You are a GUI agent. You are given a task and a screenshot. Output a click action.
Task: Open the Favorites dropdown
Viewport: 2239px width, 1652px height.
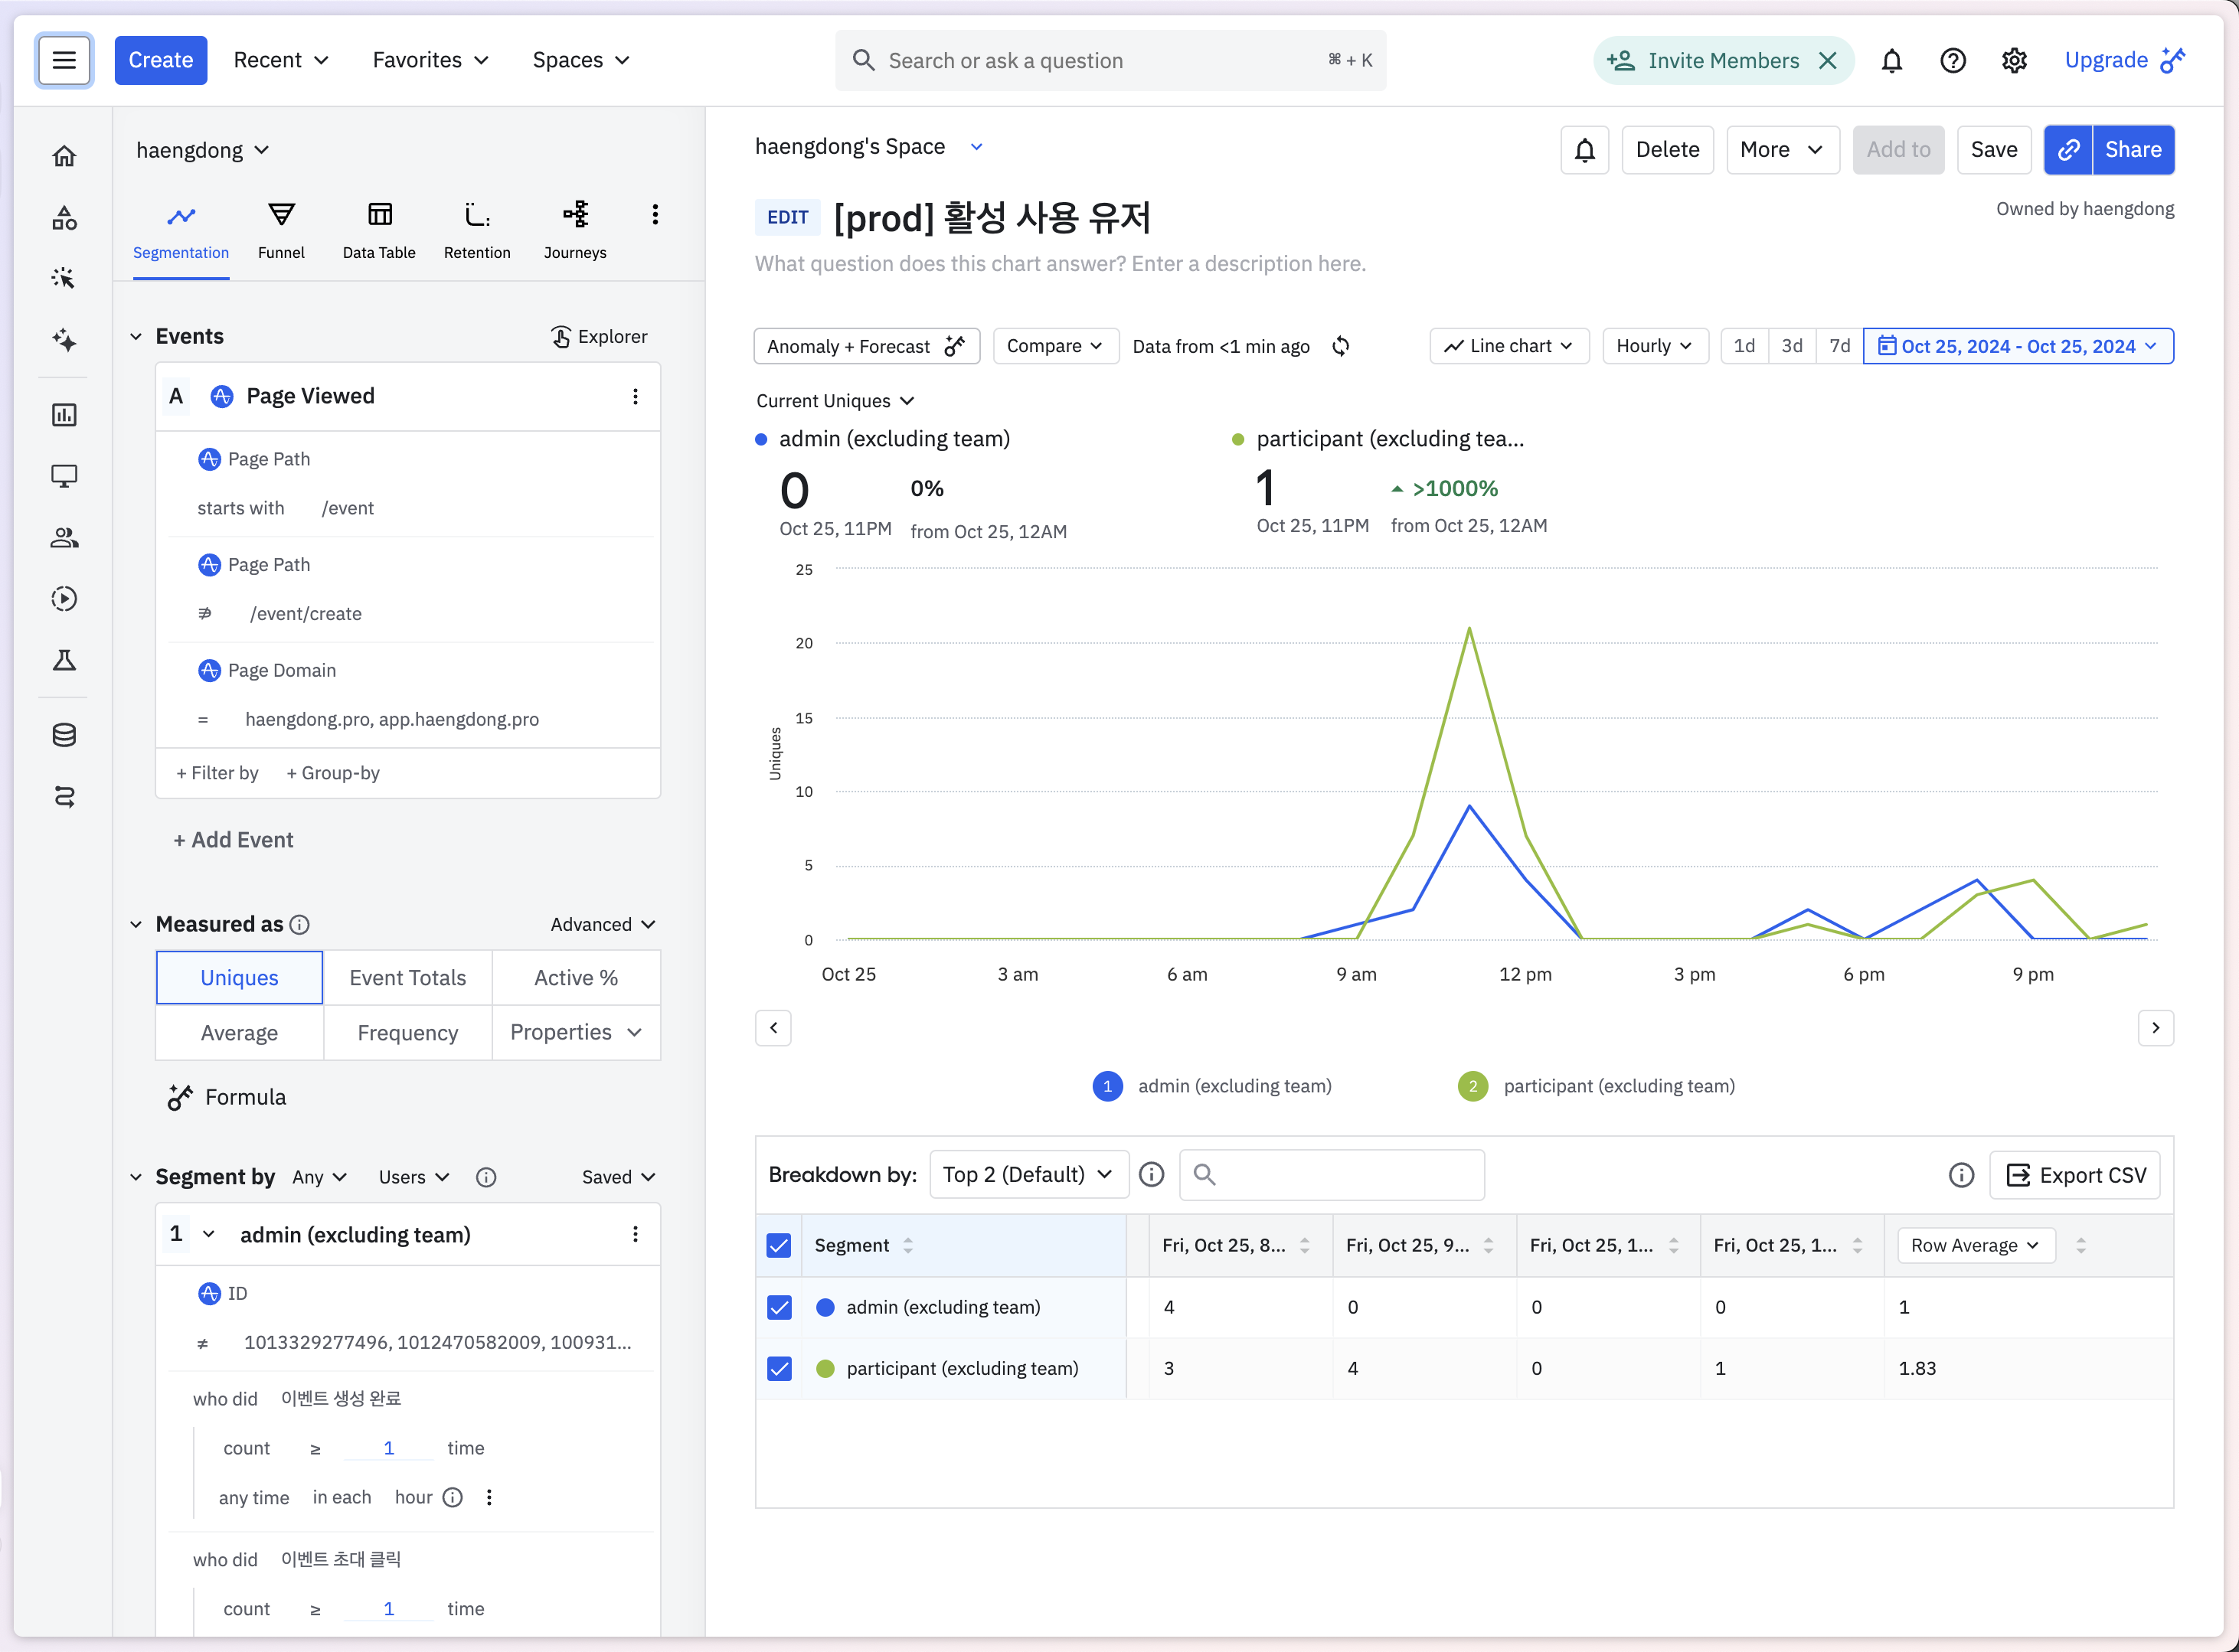click(x=430, y=61)
